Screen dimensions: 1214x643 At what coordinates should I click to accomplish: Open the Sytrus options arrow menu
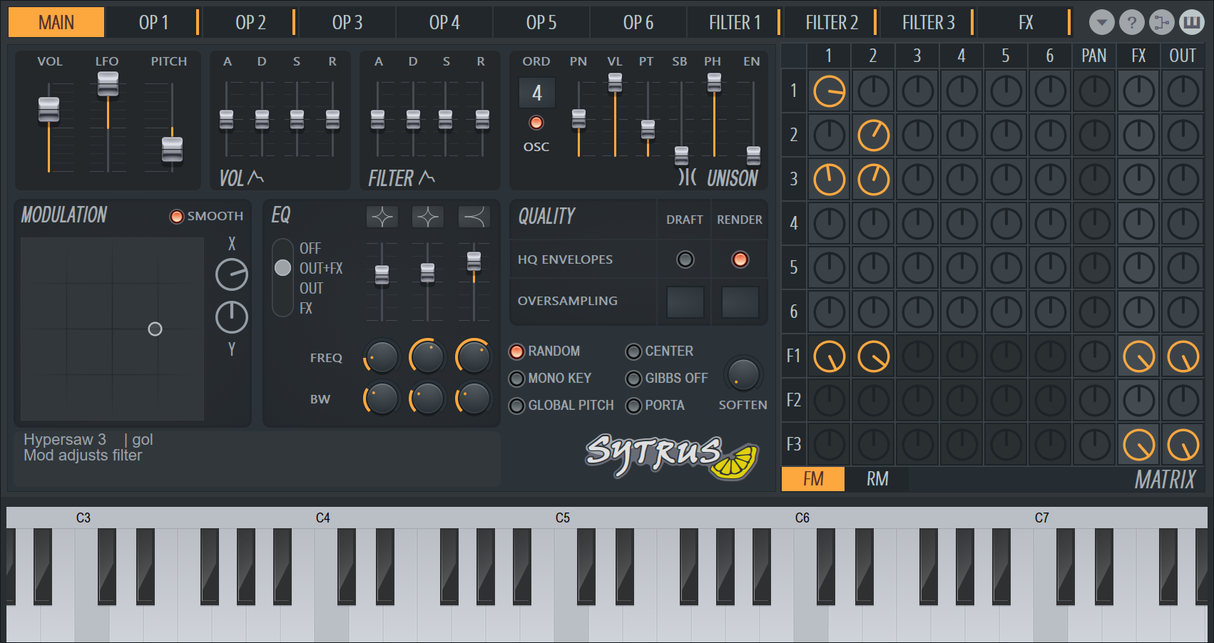1101,21
